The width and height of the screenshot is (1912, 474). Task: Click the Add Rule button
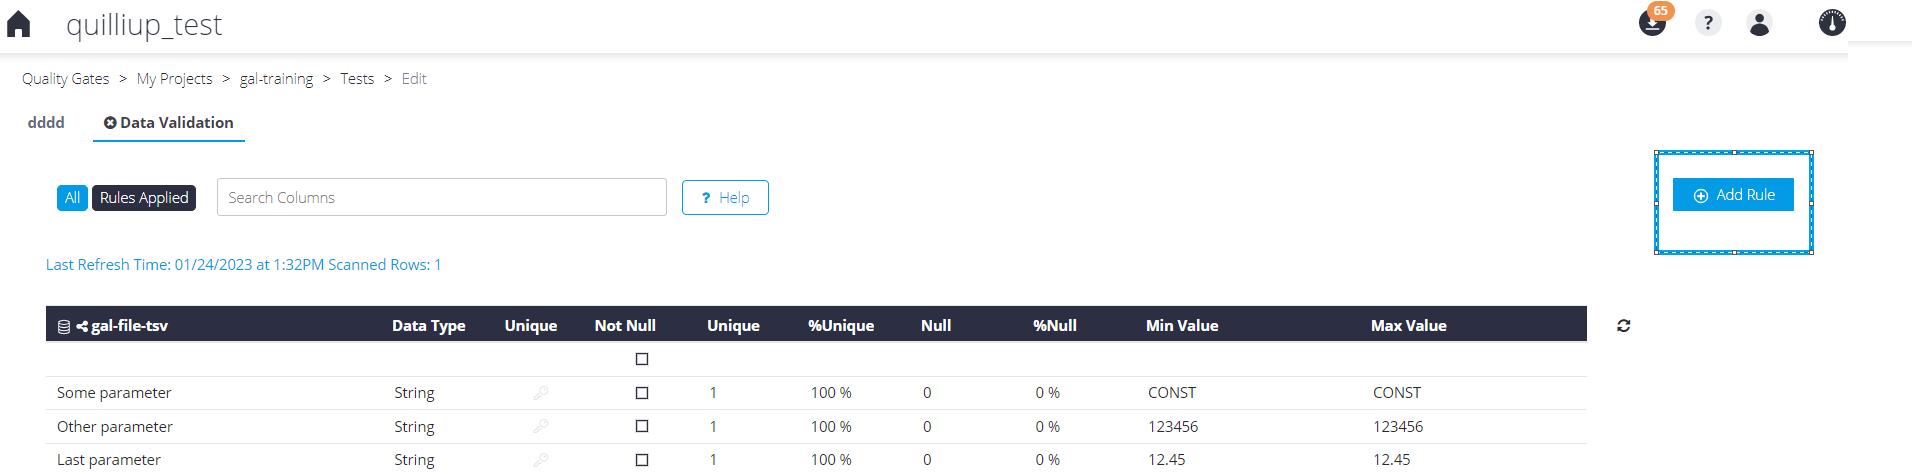pyautogui.click(x=1733, y=195)
